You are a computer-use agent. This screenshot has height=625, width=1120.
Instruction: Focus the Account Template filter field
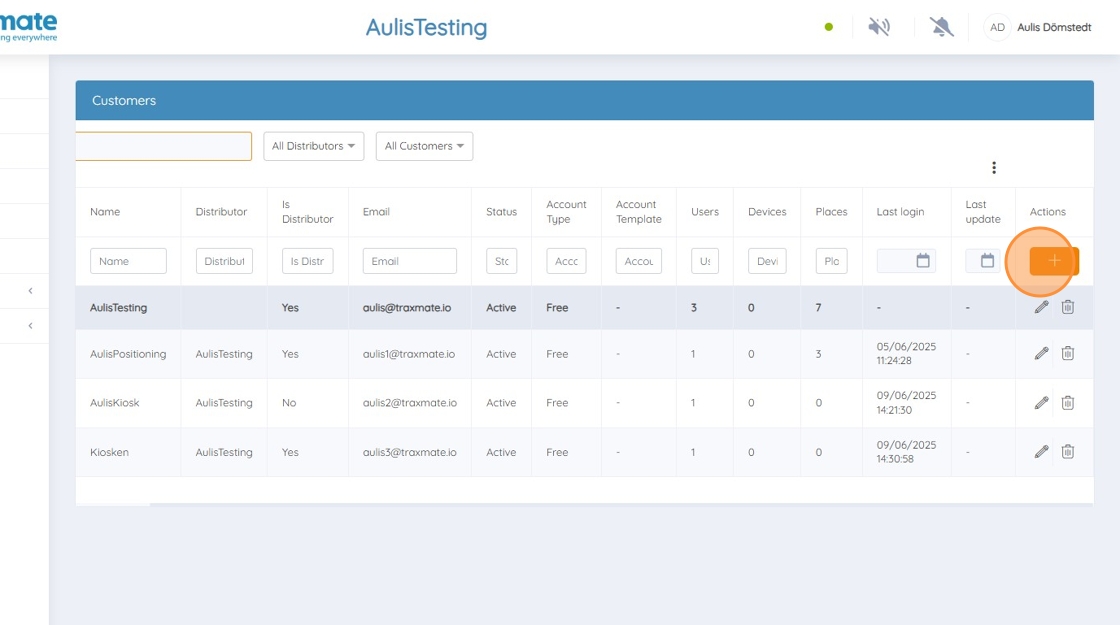point(639,261)
